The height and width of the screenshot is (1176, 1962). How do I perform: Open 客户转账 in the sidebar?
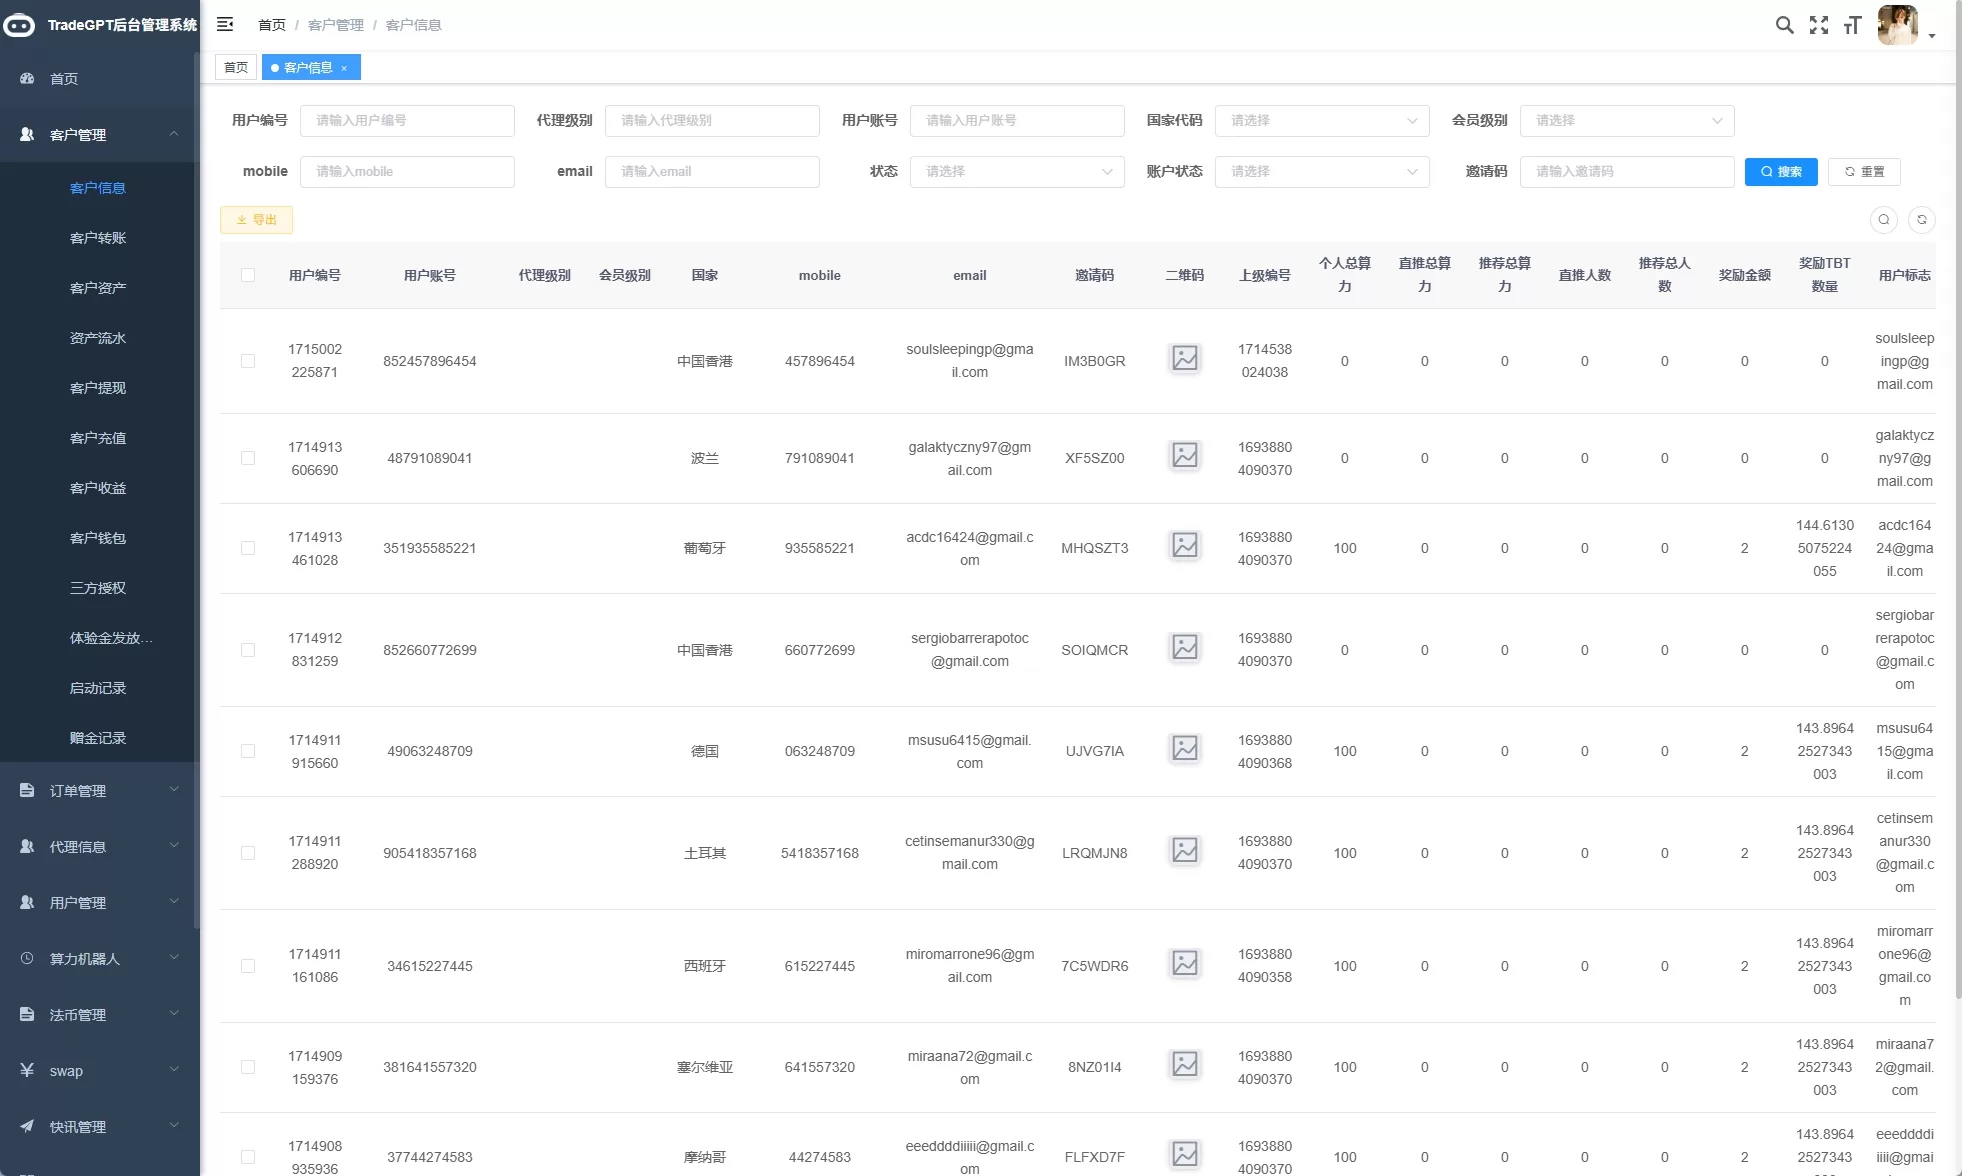coord(98,238)
